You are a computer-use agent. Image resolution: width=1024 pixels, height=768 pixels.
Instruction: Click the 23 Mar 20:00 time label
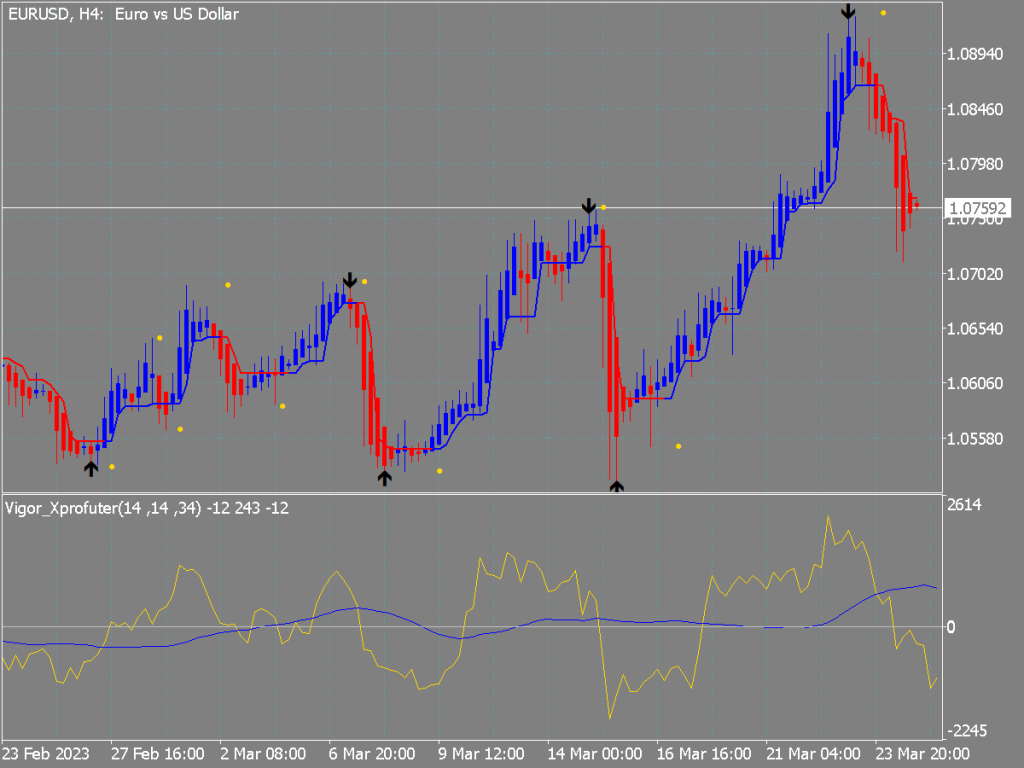click(x=922, y=754)
